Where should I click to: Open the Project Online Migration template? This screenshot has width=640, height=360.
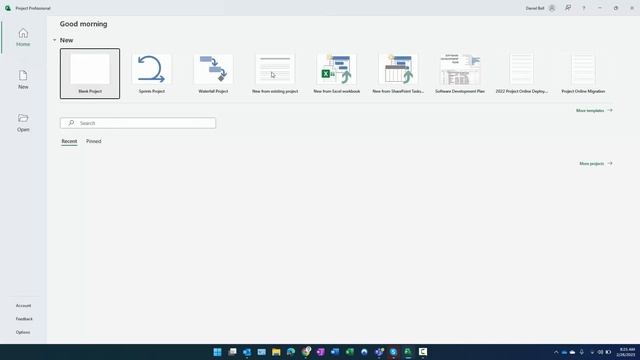pyautogui.click(x=583, y=73)
